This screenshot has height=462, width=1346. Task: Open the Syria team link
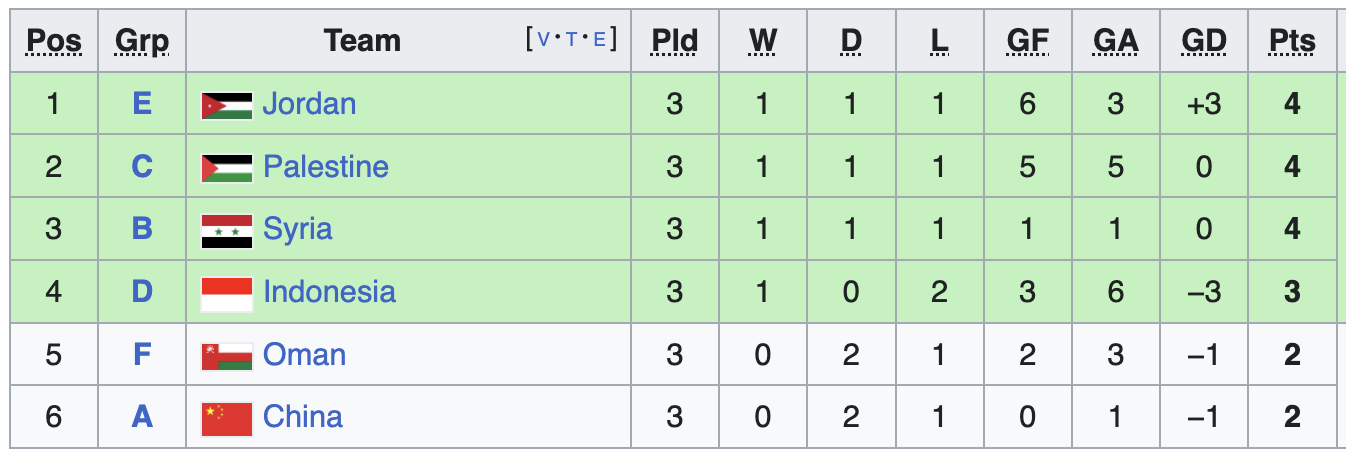tap(297, 229)
